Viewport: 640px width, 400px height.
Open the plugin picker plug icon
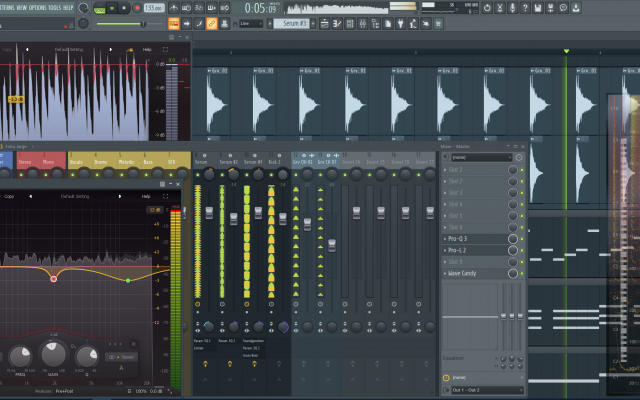pos(400,24)
